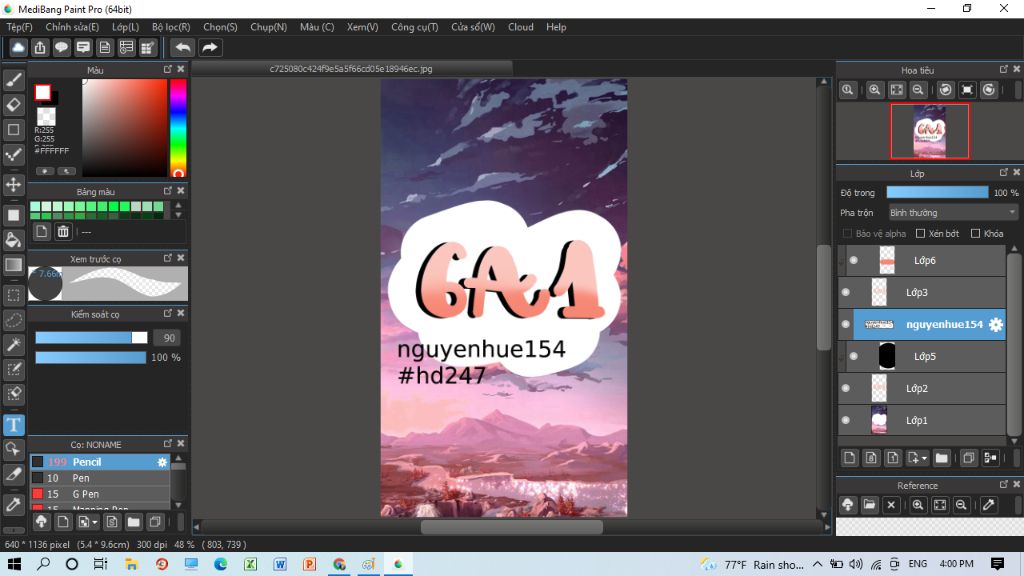Viewport: 1024px width, 576px height.
Task: Open the Chỉnh sửa(E) menu
Action: (x=72, y=27)
